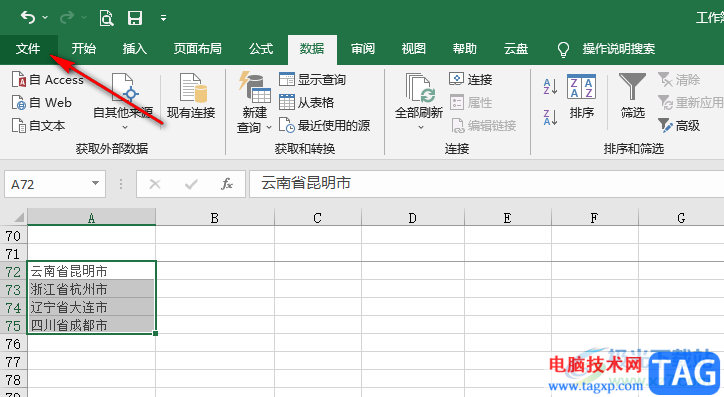
Task: Click the fx Insert Function icon
Action: 226,184
